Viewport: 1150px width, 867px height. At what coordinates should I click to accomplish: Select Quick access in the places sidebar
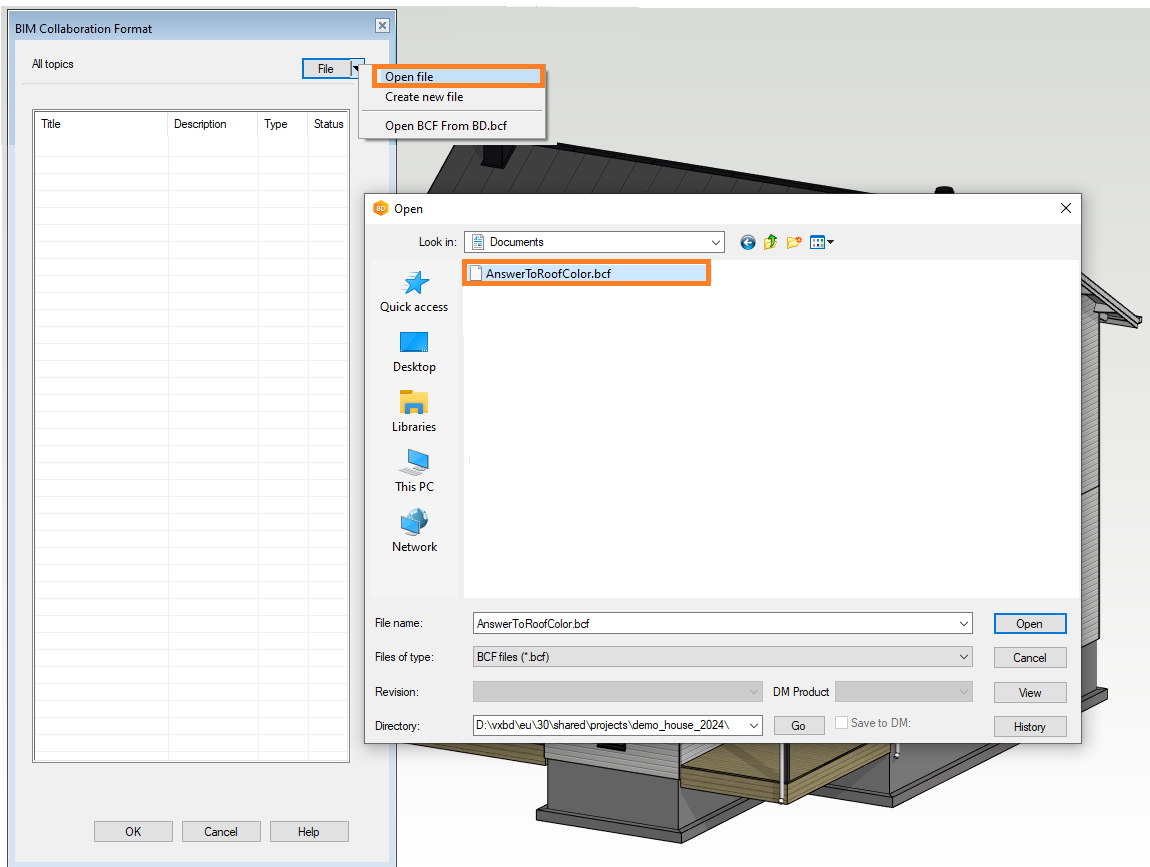pos(414,291)
